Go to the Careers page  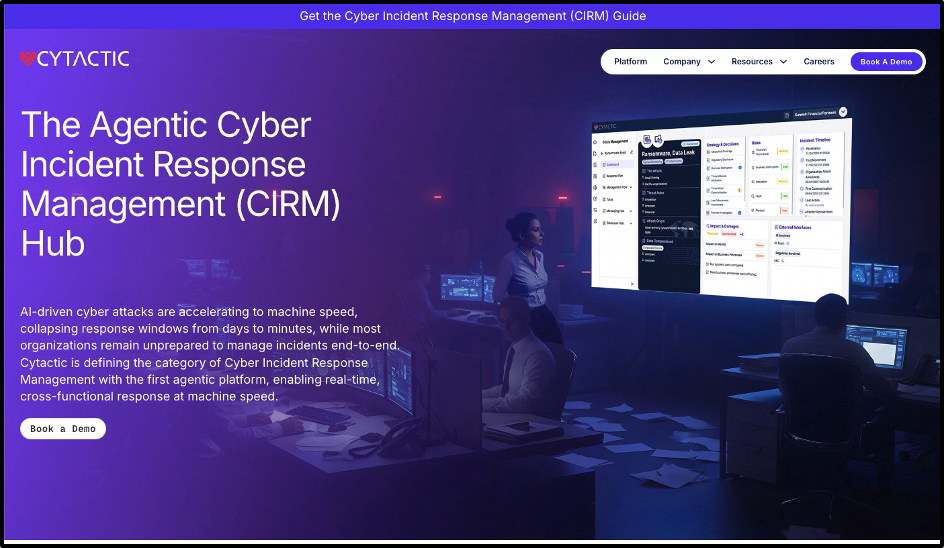[819, 61]
